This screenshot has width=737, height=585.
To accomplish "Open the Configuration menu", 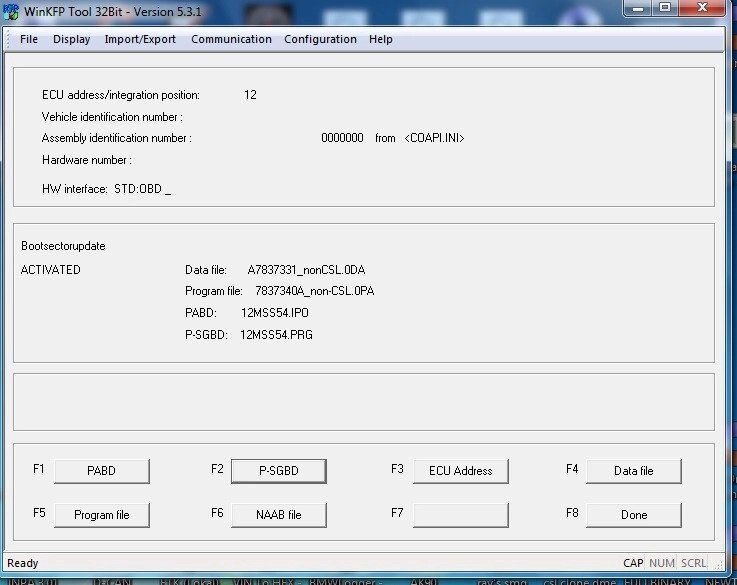I will 320,39.
